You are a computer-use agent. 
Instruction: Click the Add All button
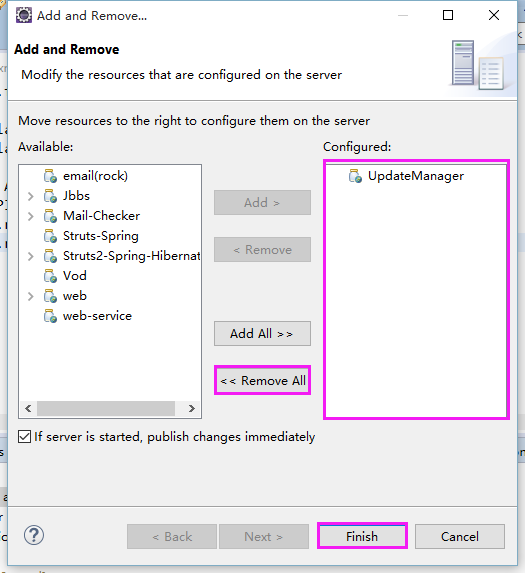tap(262, 334)
